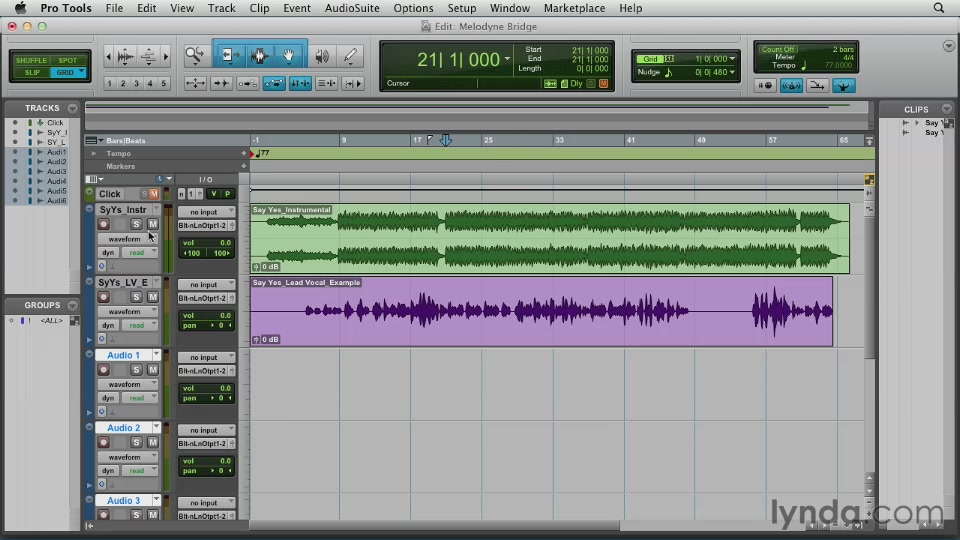
Task: Click the Wait for Note button
Action: click(765, 85)
